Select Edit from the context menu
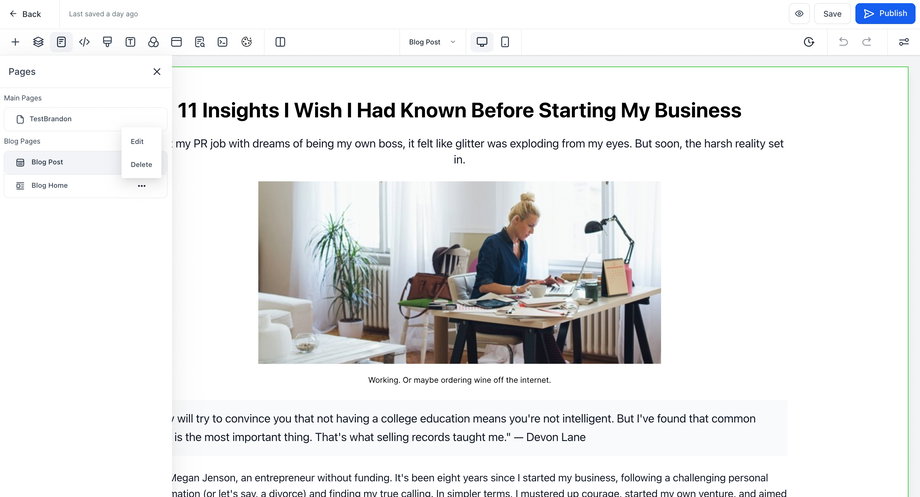 pyautogui.click(x=137, y=142)
